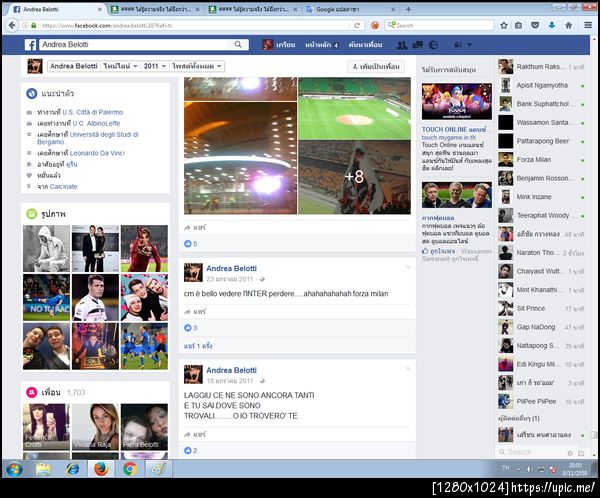The width and height of the screenshot is (600, 498).
Task: Click the Add Friend button
Action: pos(376,67)
